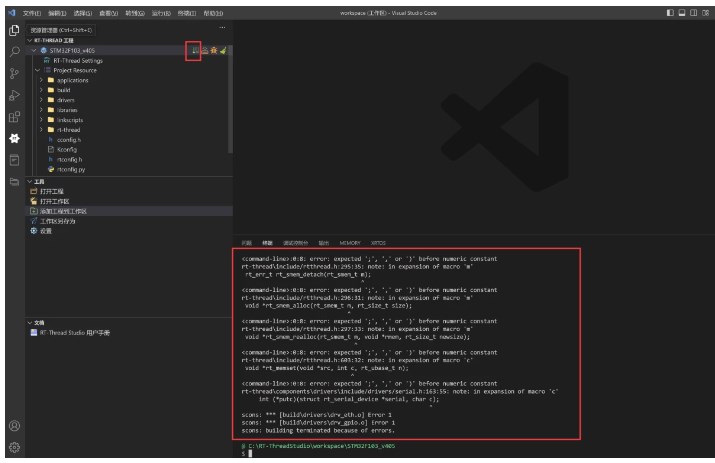Toggle the secondary side bar visibility

click(694, 13)
